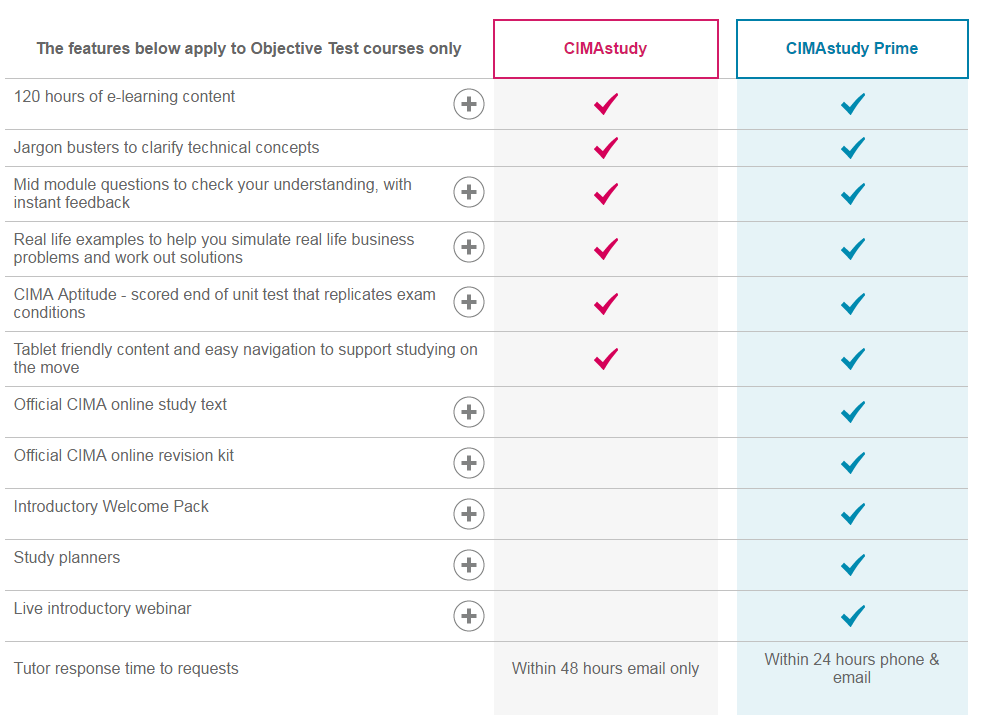Click the CIMAstudy column header
Viewport: 998px width, 728px height.
click(x=605, y=48)
